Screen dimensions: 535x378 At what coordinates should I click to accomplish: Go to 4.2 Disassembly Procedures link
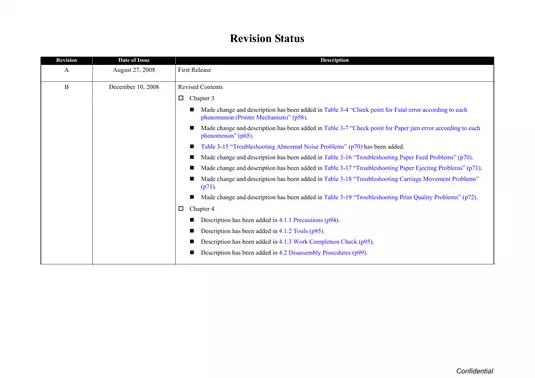click(x=323, y=253)
